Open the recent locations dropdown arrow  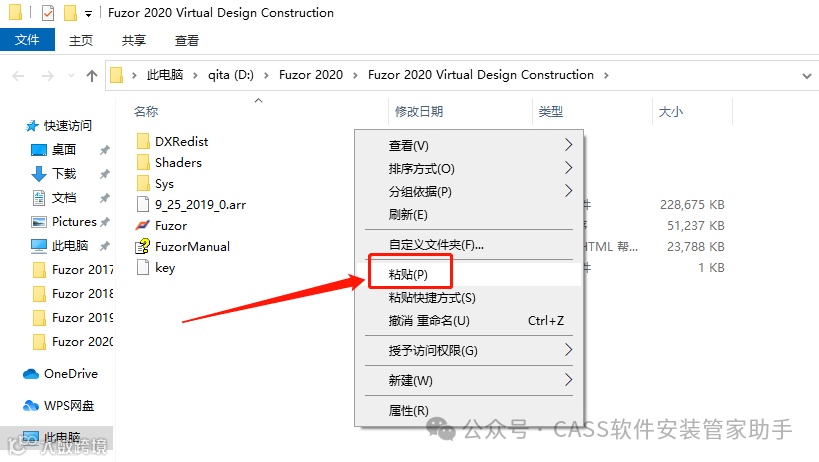pos(72,76)
